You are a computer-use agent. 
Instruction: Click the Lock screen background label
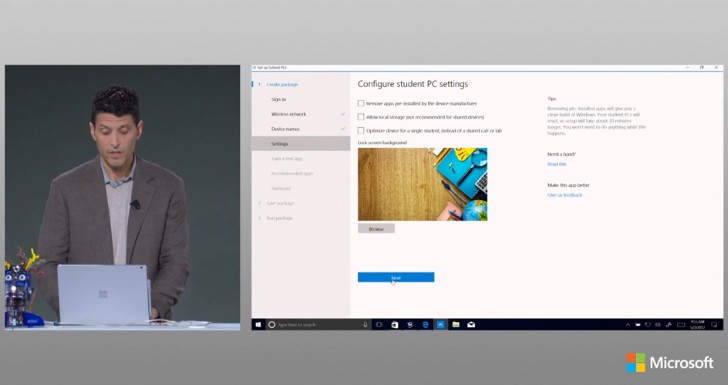(x=382, y=143)
